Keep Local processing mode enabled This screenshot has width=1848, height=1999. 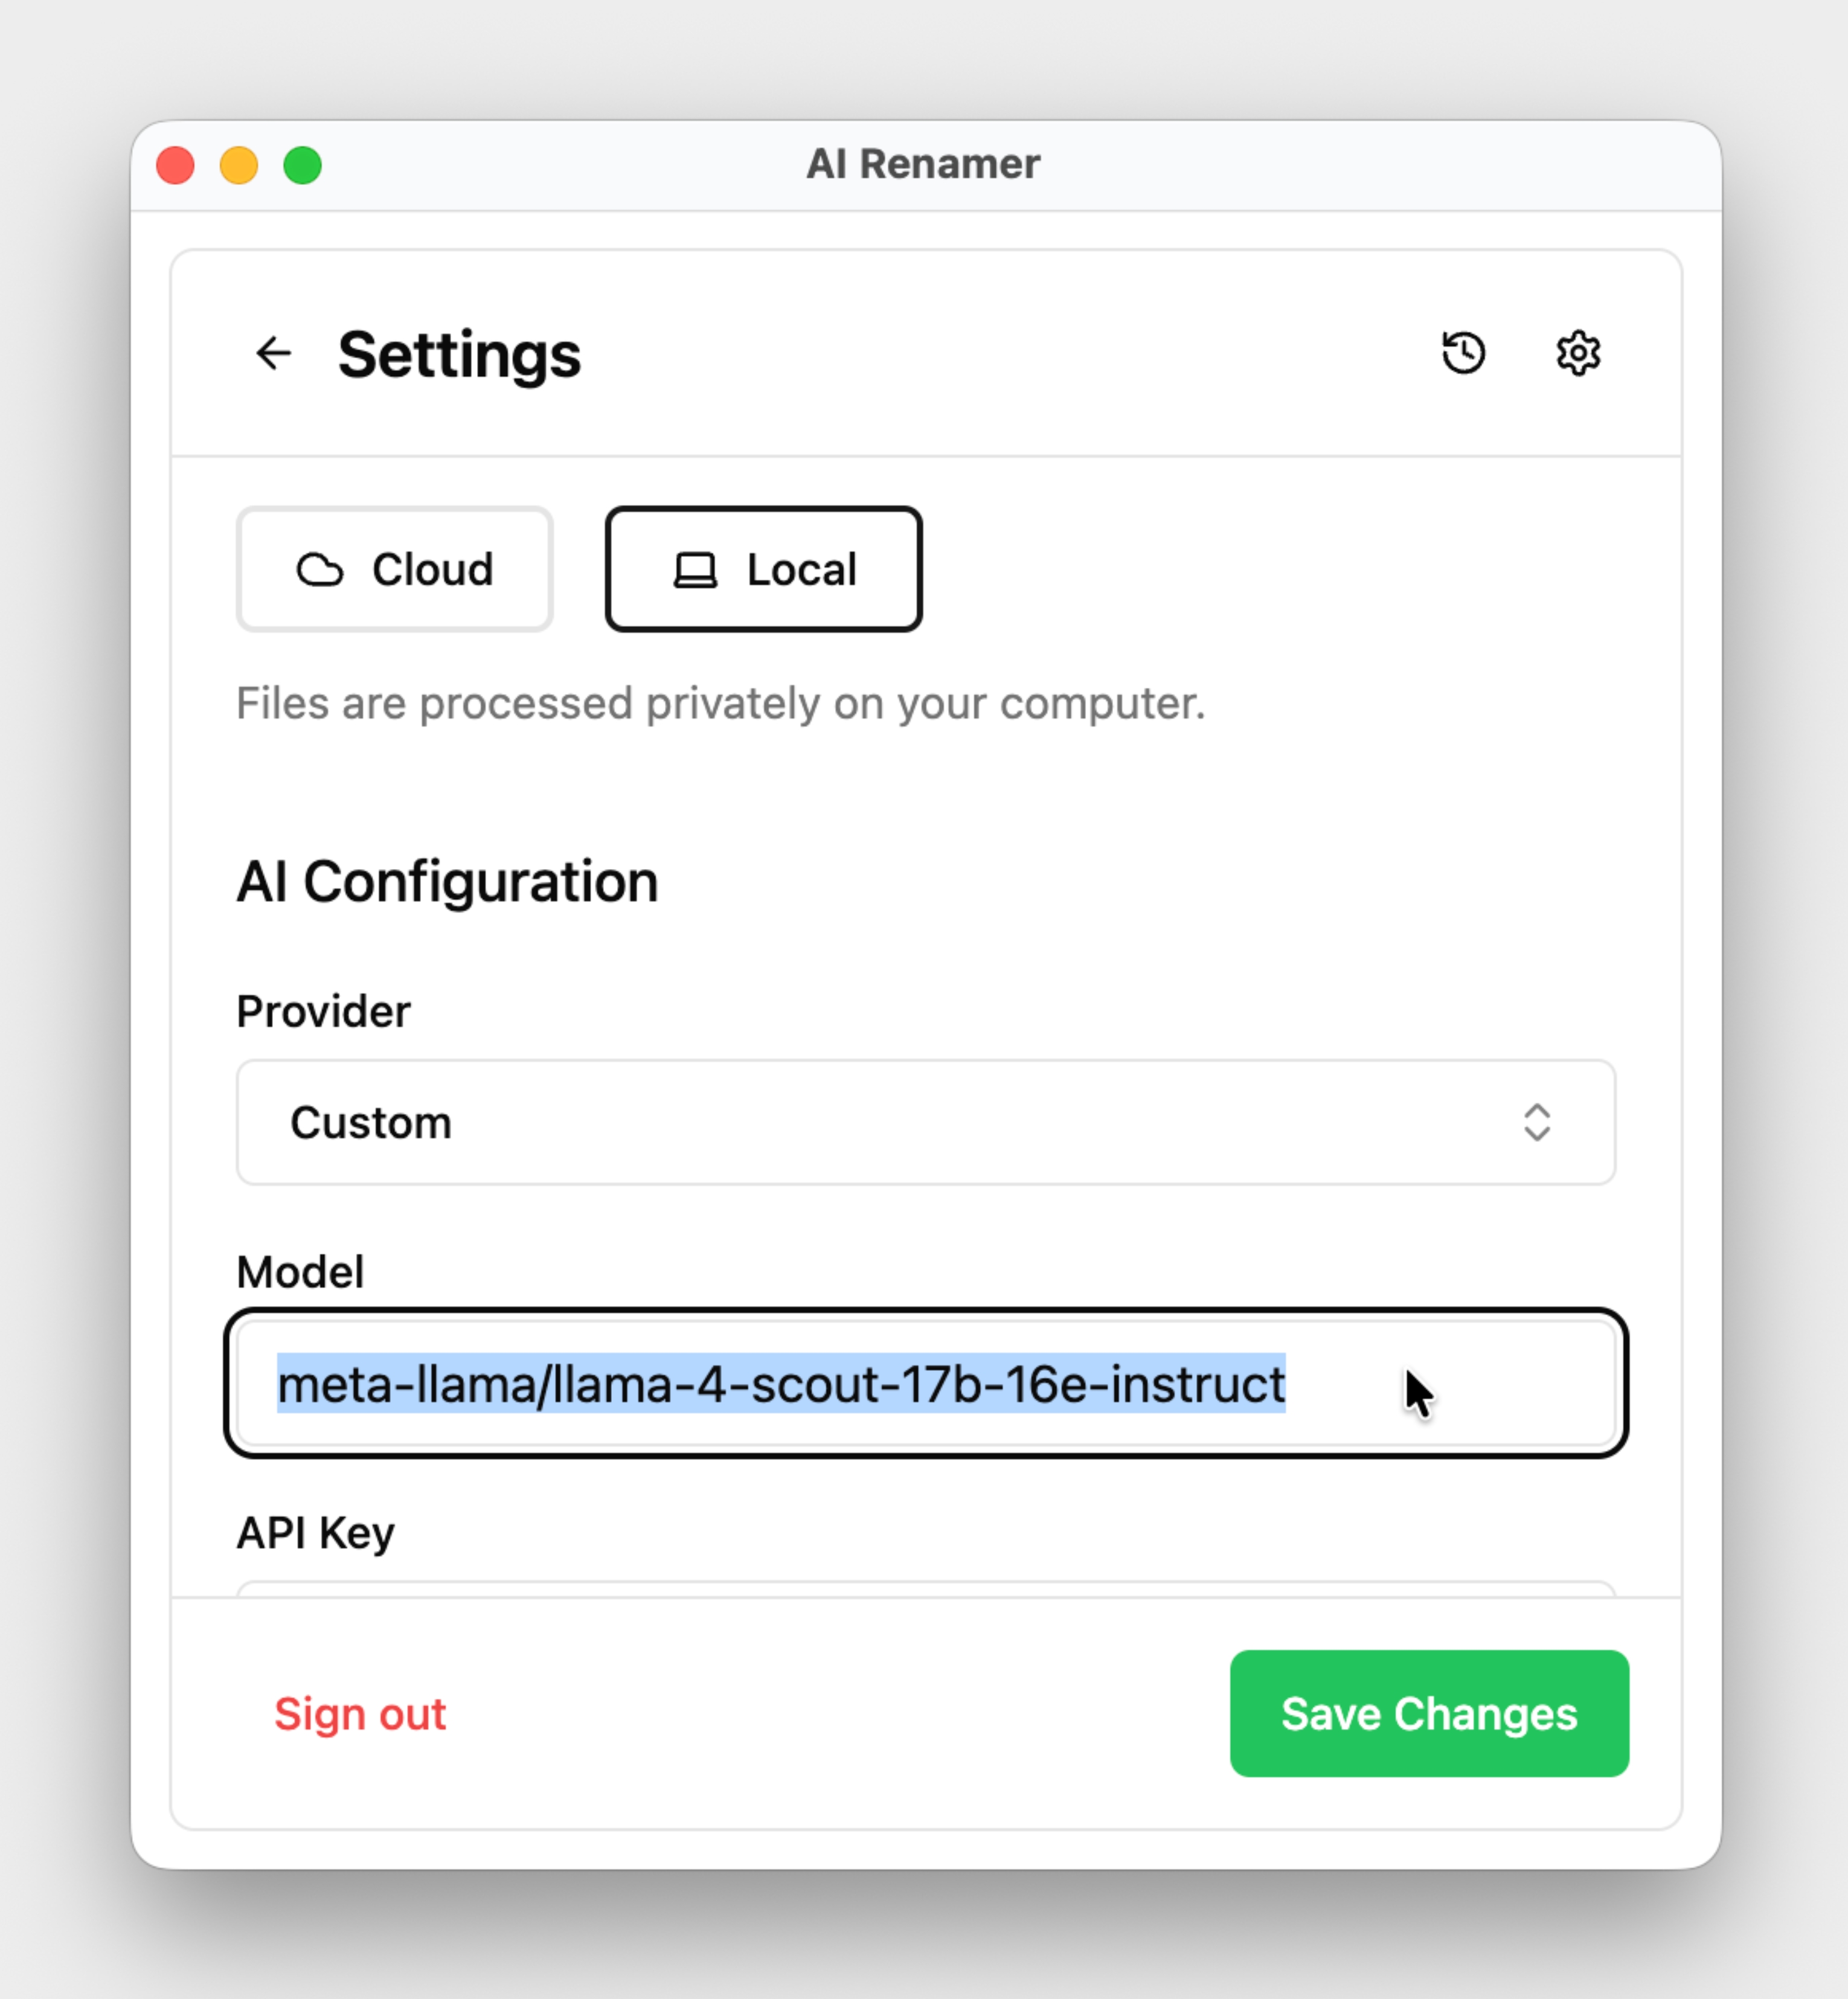coord(763,568)
